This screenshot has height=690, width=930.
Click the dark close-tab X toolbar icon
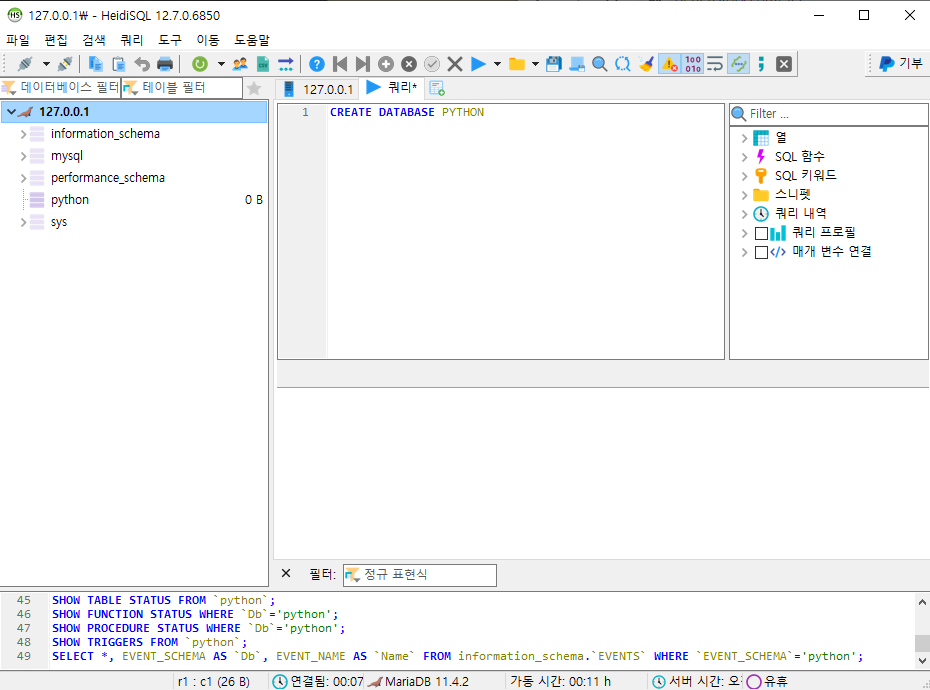[784, 63]
